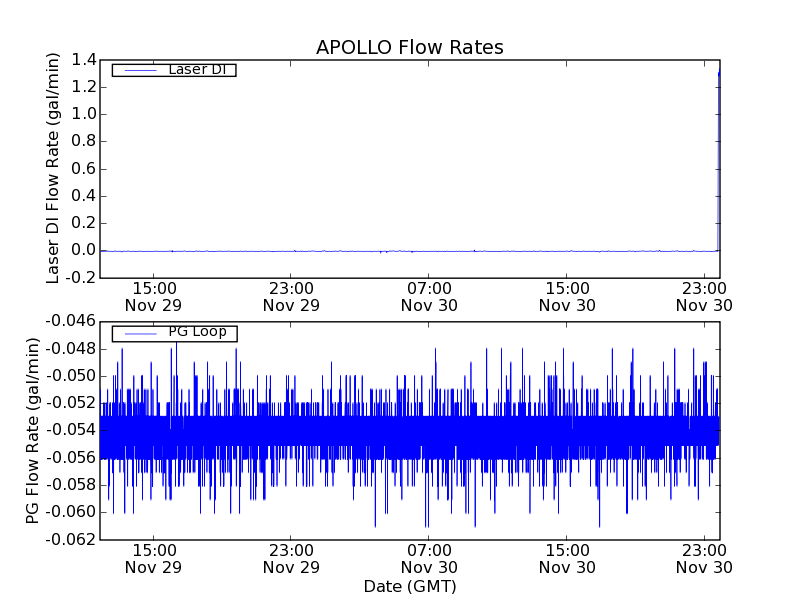Select 23:00 Nov 30 tick under lower plot
Viewport: 800px width, 600px height.
pyautogui.click(x=704, y=558)
